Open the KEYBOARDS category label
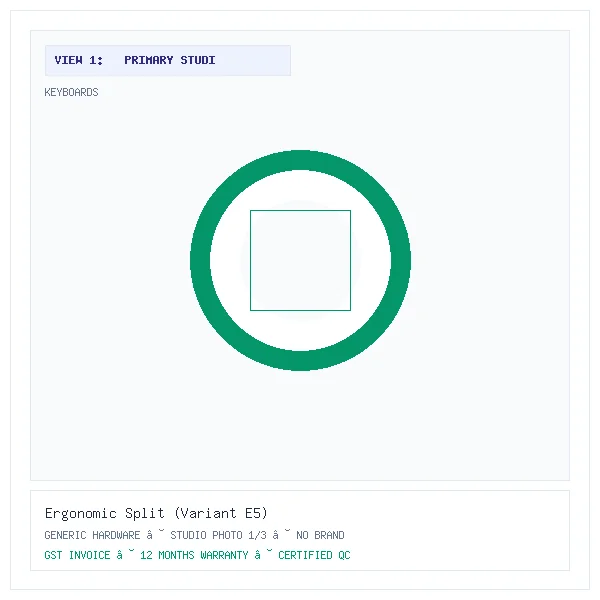The height and width of the screenshot is (600, 600). coord(71,92)
